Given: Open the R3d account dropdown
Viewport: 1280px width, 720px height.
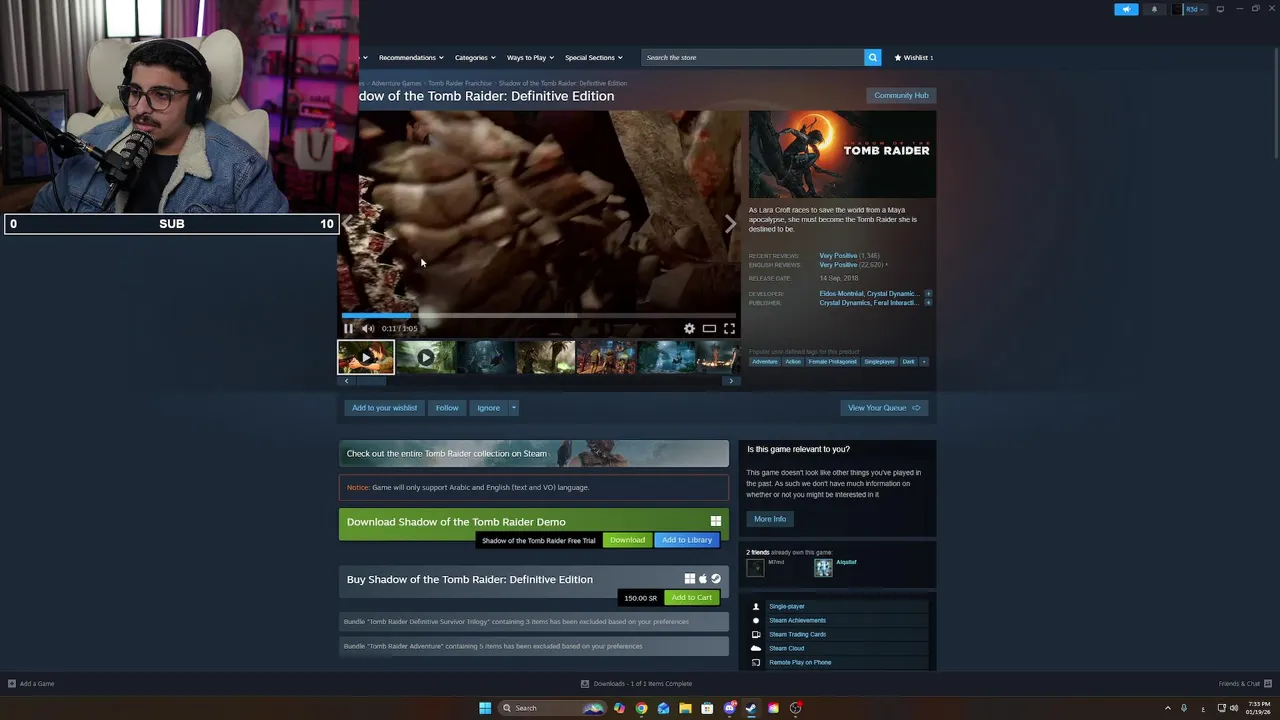Looking at the screenshot, I should pyautogui.click(x=1191, y=9).
